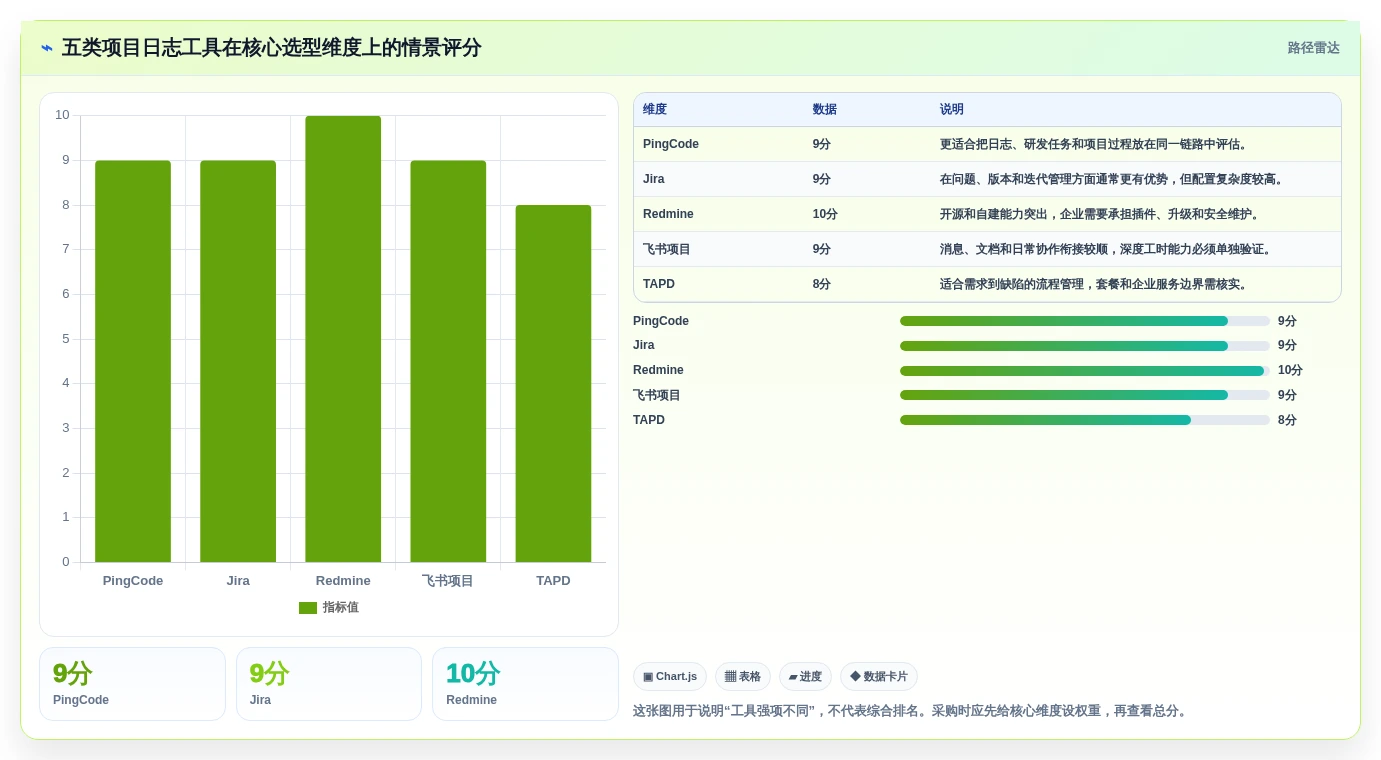Click the Jira bar in the chart
The image size is (1381, 760).
[238, 361]
